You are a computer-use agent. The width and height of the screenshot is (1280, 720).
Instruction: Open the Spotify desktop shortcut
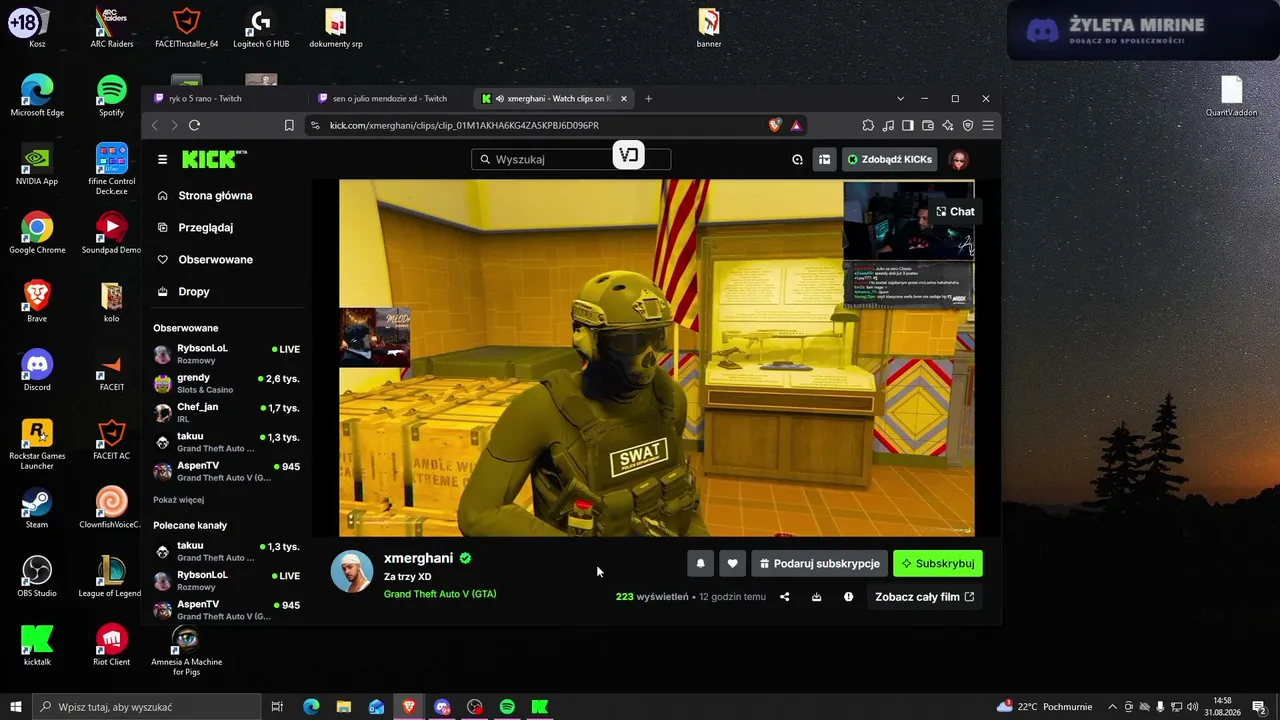[x=111, y=96]
